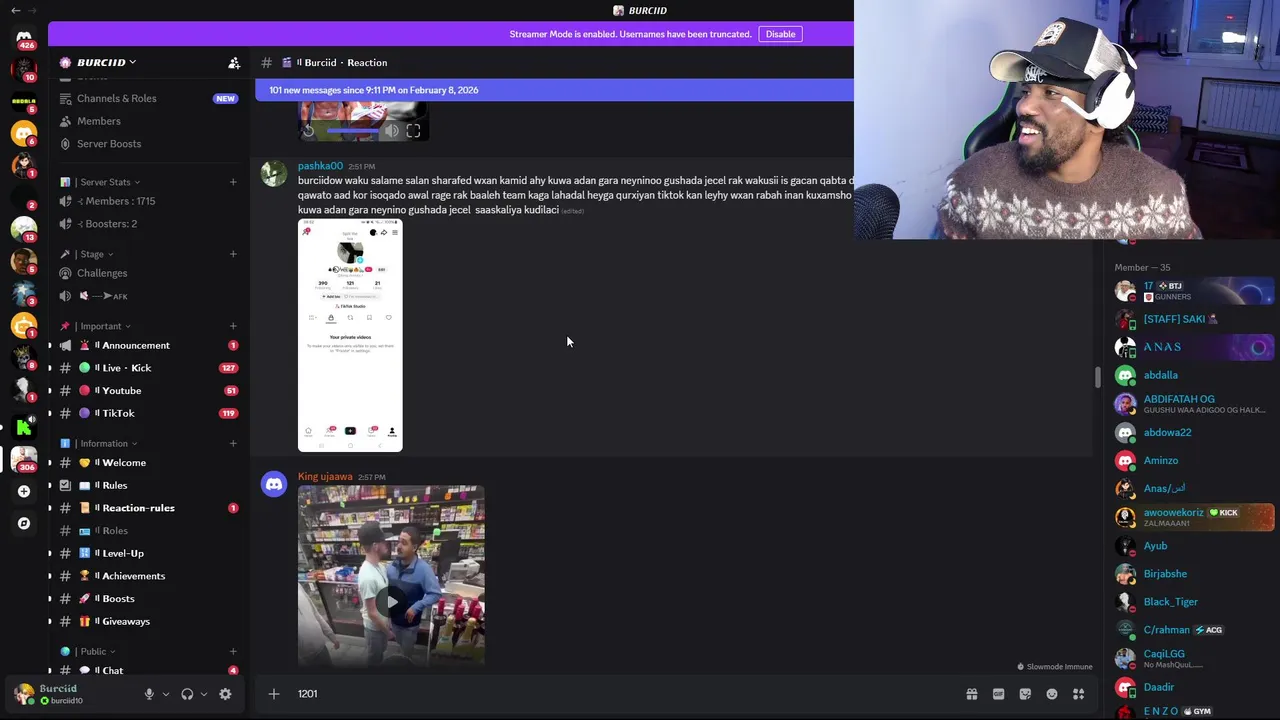This screenshot has width=1280, height=720.
Task: Click pashka00 username in chat
Action: click(320, 166)
